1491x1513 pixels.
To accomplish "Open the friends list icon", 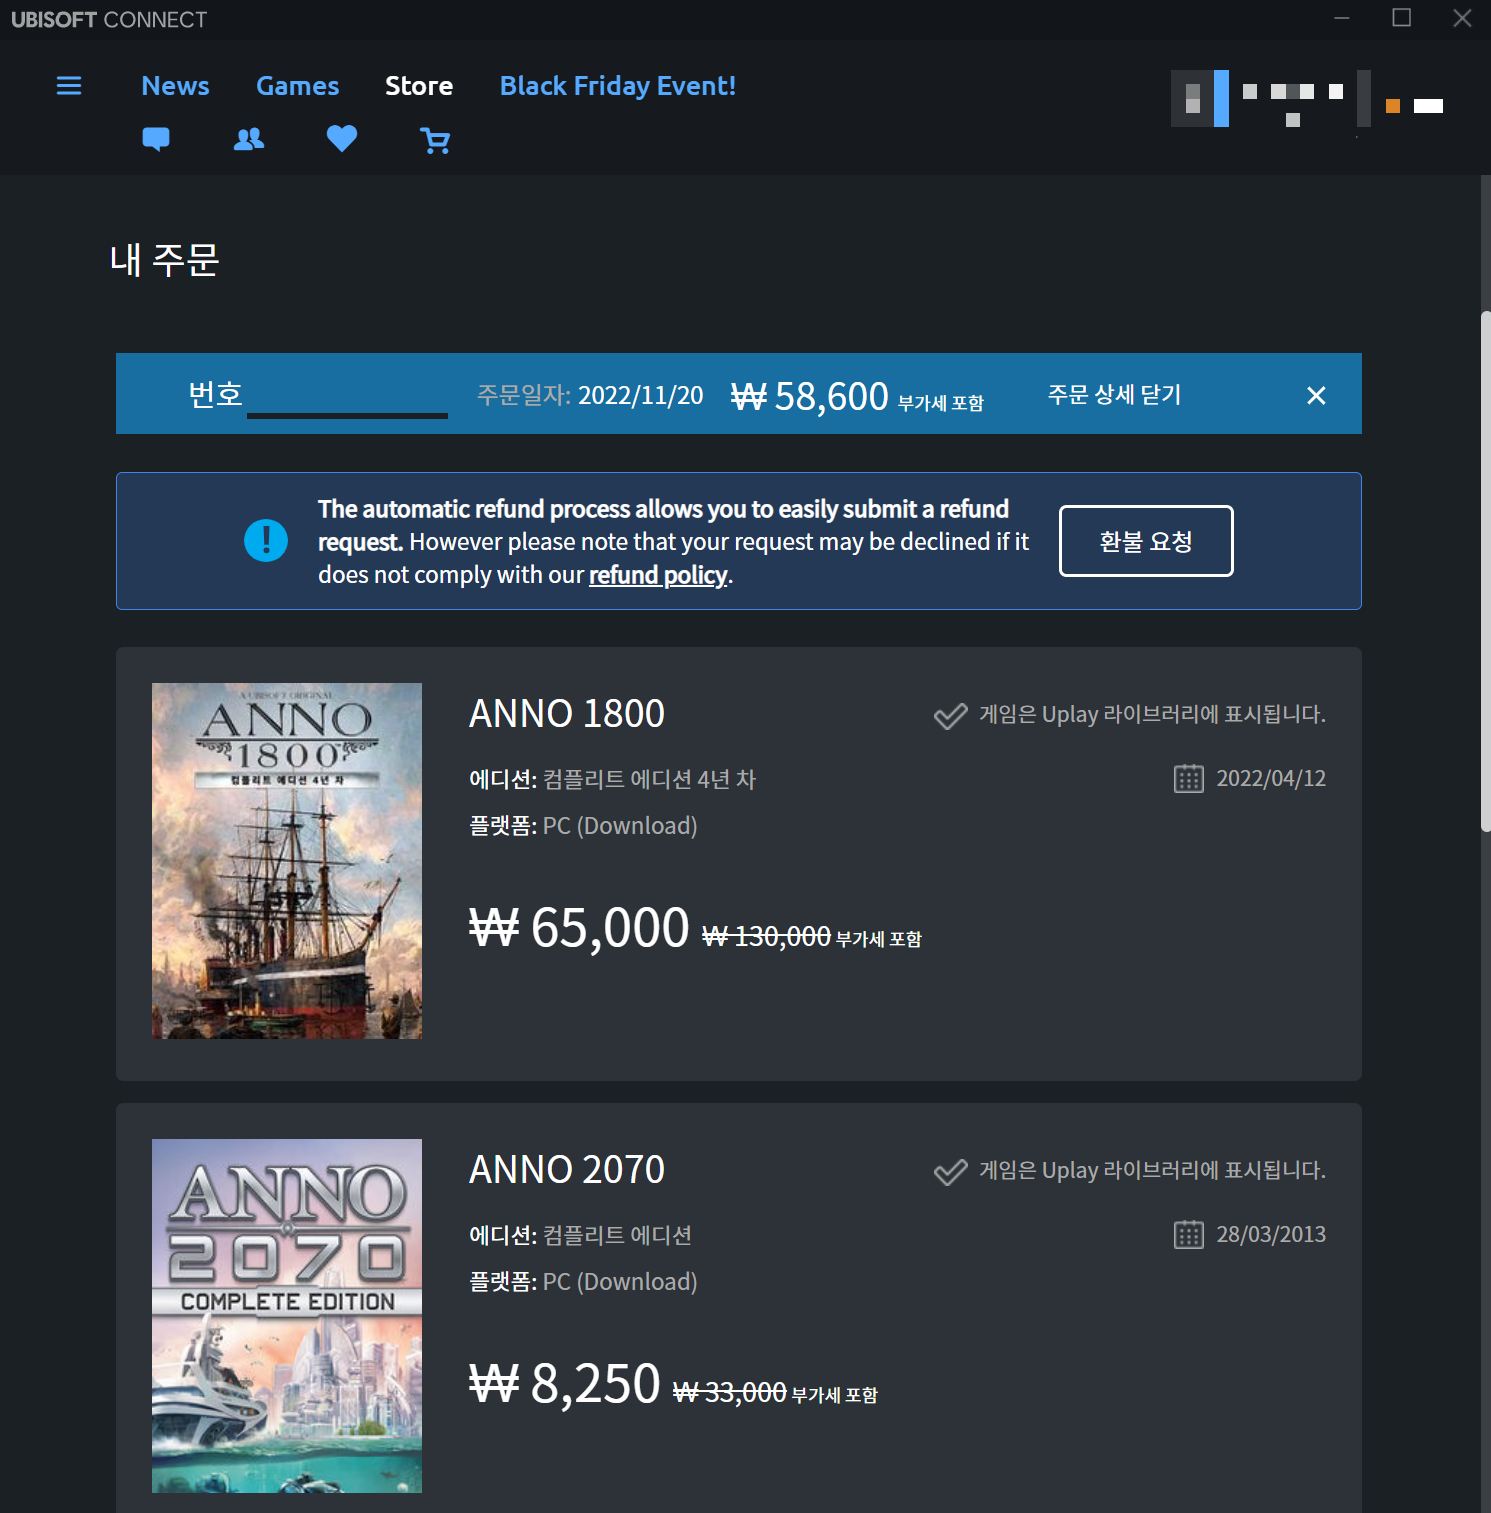I will (x=249, y=139).
